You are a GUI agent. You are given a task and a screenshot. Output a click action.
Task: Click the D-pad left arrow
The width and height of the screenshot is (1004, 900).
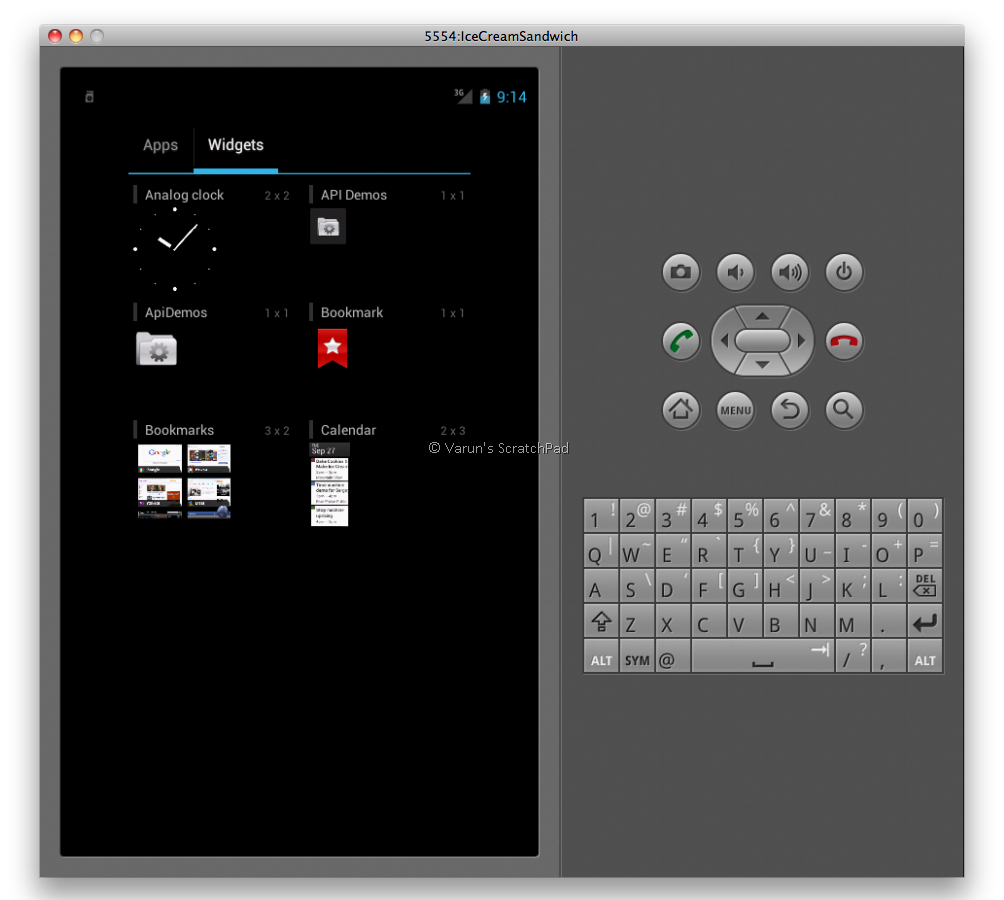point(724,341)
